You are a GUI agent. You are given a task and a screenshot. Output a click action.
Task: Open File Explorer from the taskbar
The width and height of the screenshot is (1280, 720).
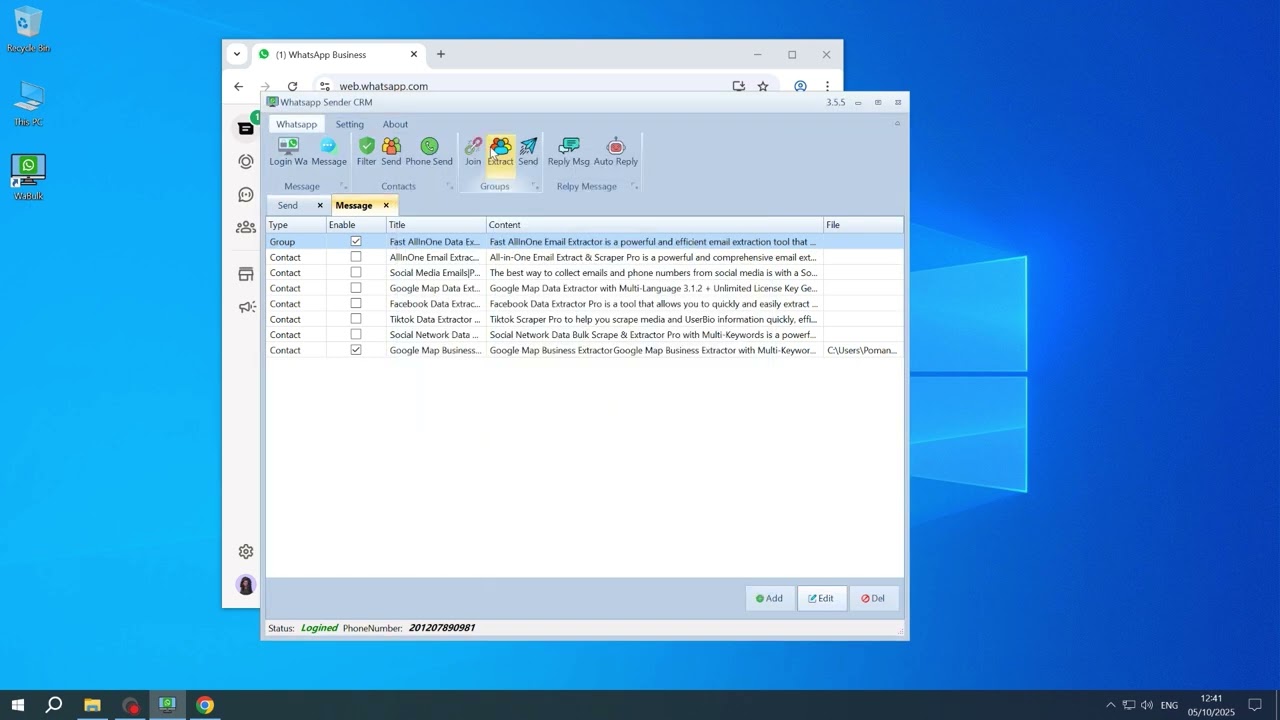[x=92, y=705]
